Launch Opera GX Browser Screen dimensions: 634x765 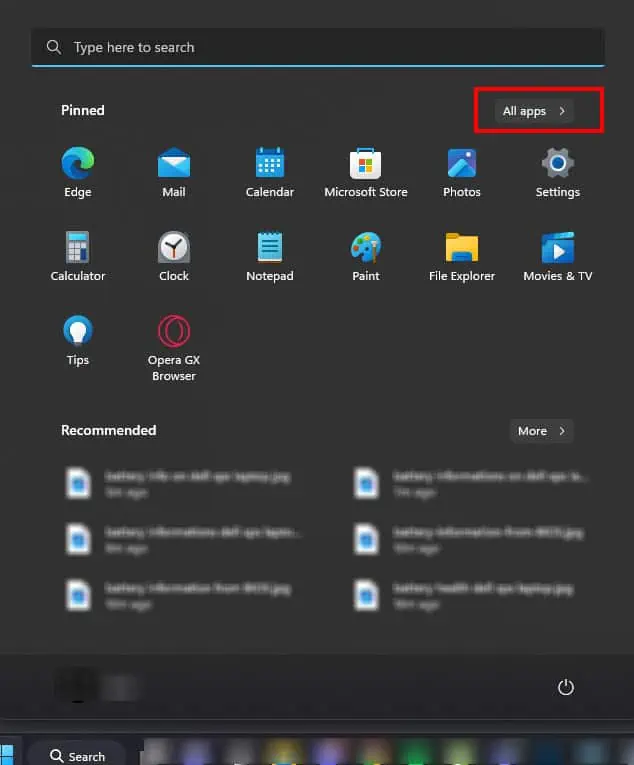(174, 348)
